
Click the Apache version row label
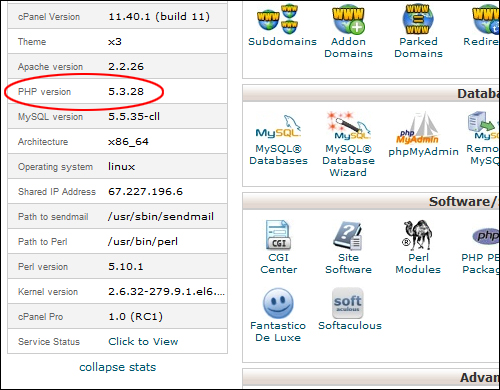pos(50,67)
